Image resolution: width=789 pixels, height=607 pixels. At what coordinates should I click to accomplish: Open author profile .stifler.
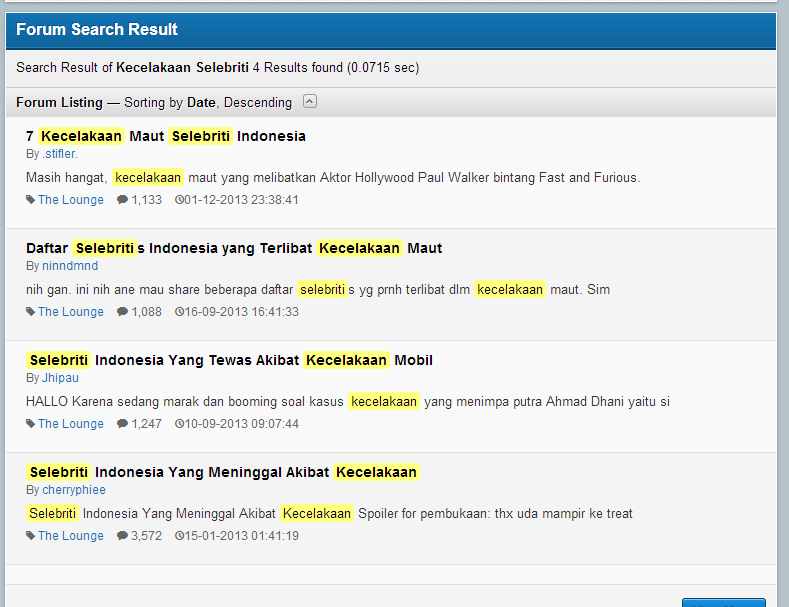60,154
